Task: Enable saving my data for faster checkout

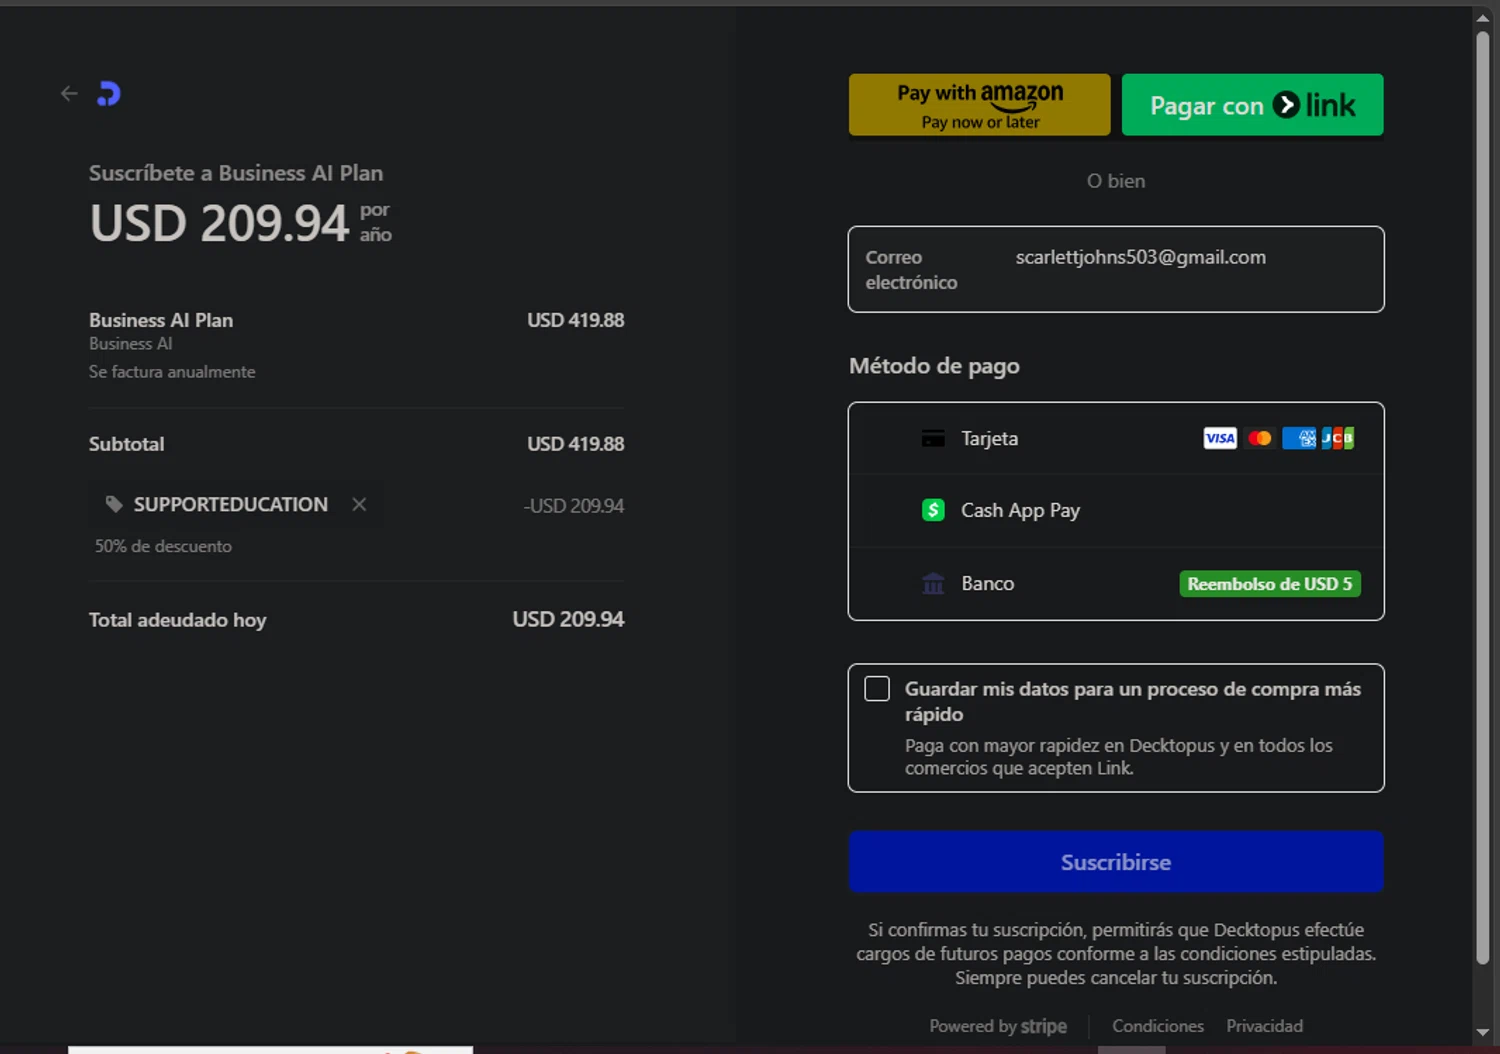Action: click(877, 689)
